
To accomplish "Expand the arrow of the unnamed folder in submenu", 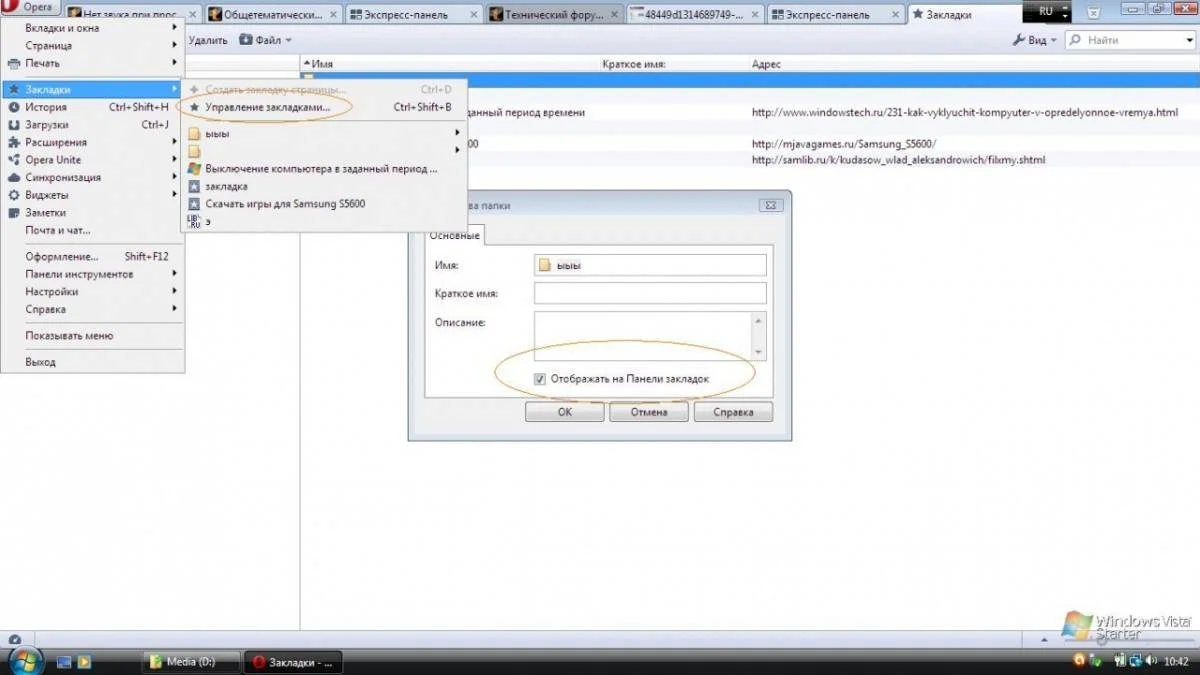I will [458, 150].
